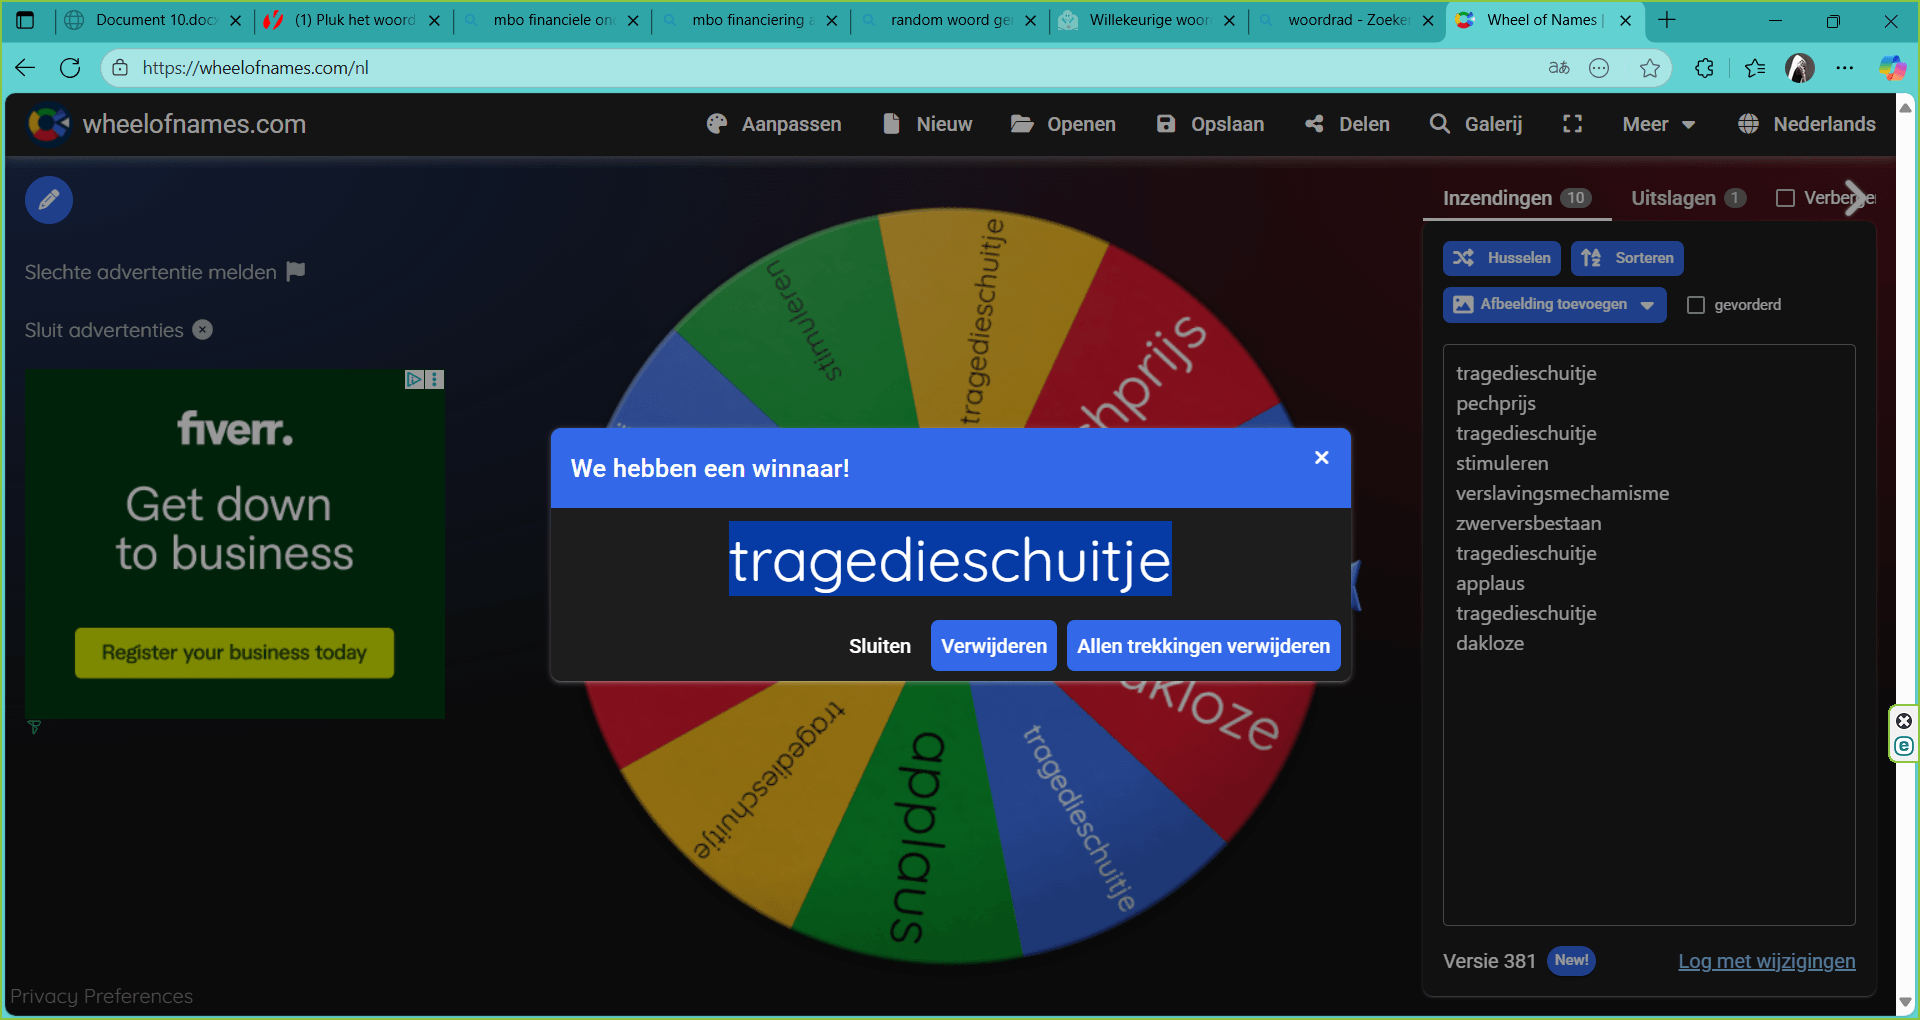1920x1020 pixels.
Task: Click the browser refresh icon
Action: [70, 68]
